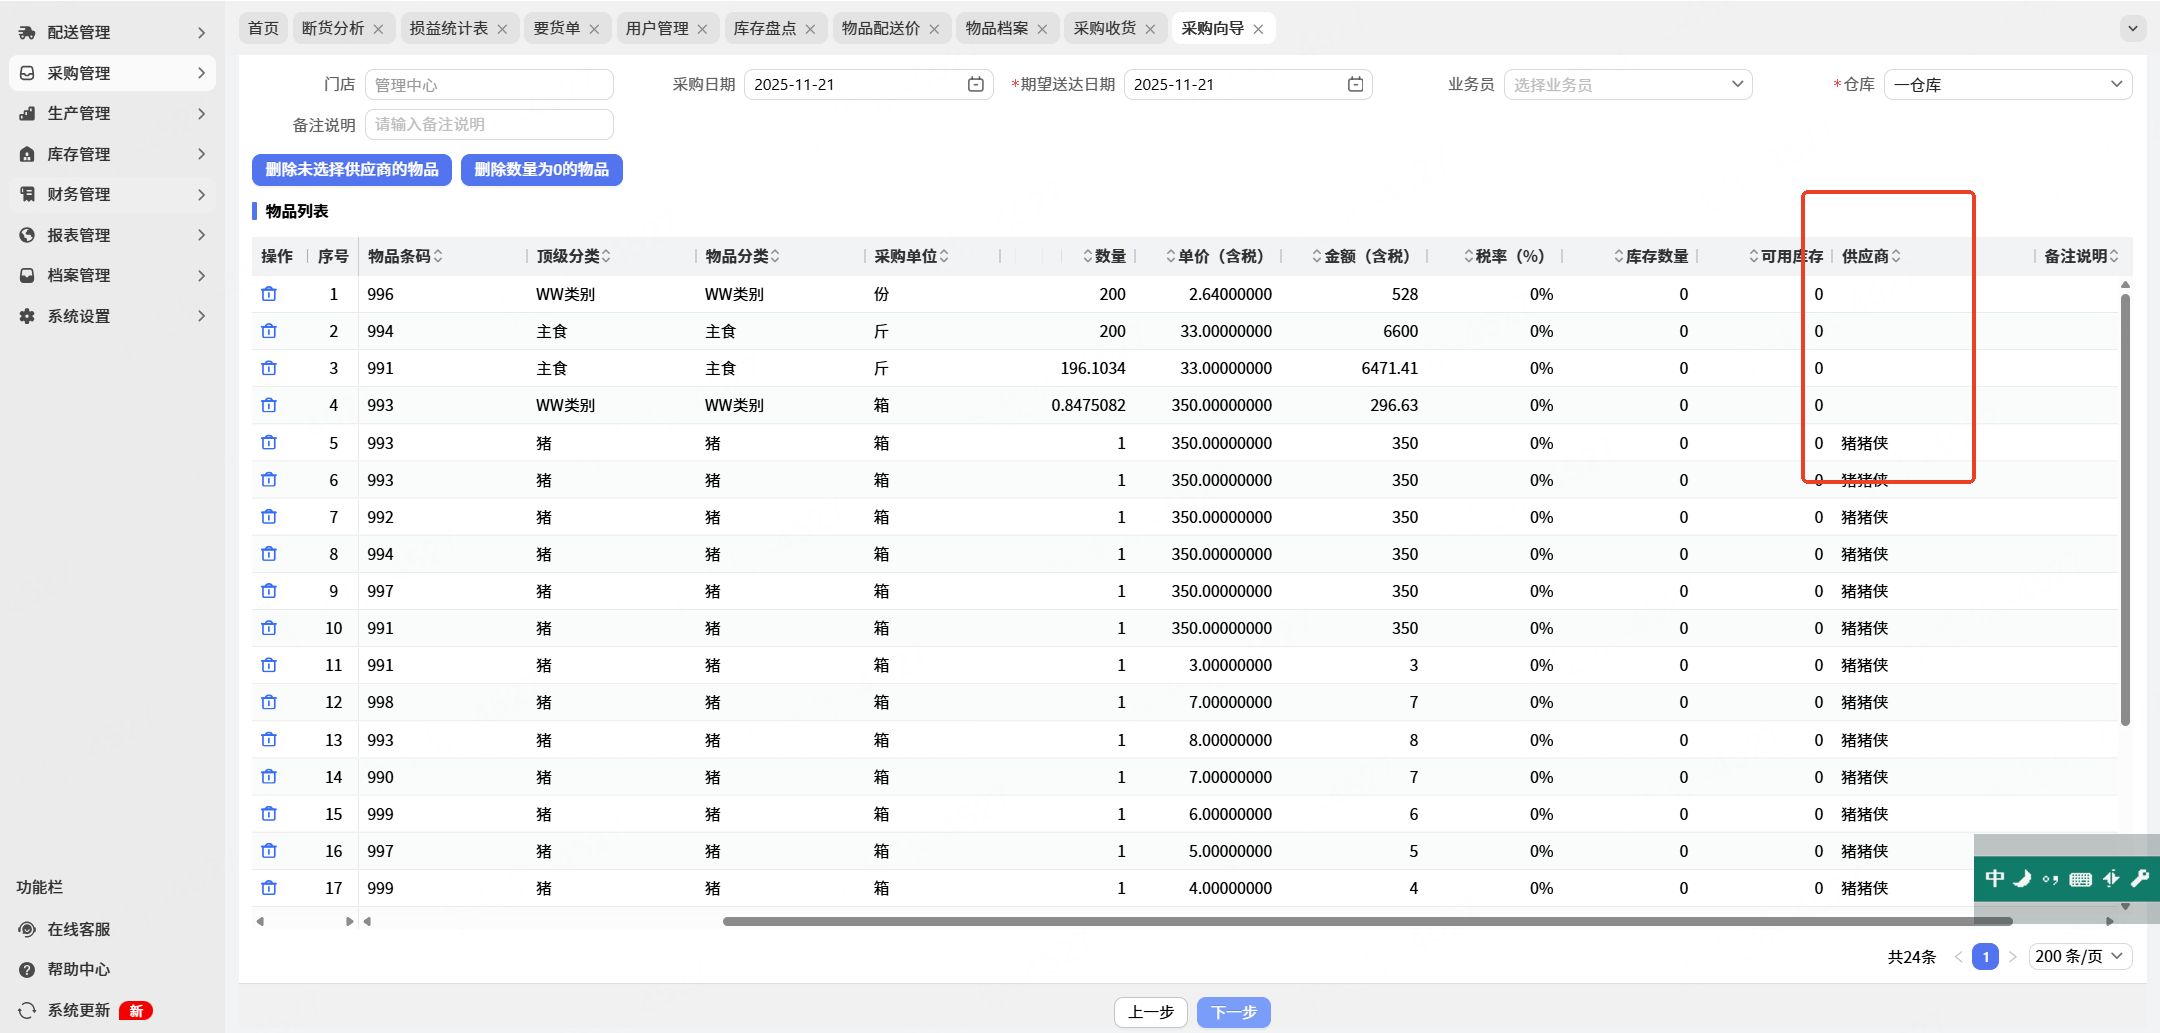
Task: Click the 备注说明 input field
Action: click(x=489, y=125)
